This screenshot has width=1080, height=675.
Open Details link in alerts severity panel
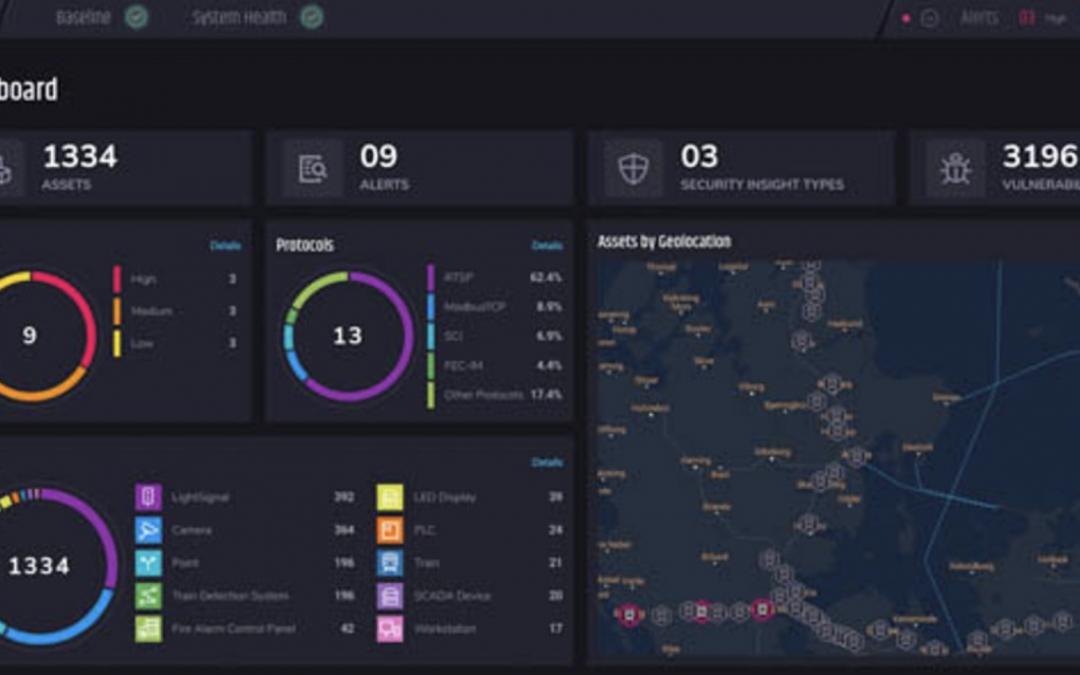(x=225, y=246)
